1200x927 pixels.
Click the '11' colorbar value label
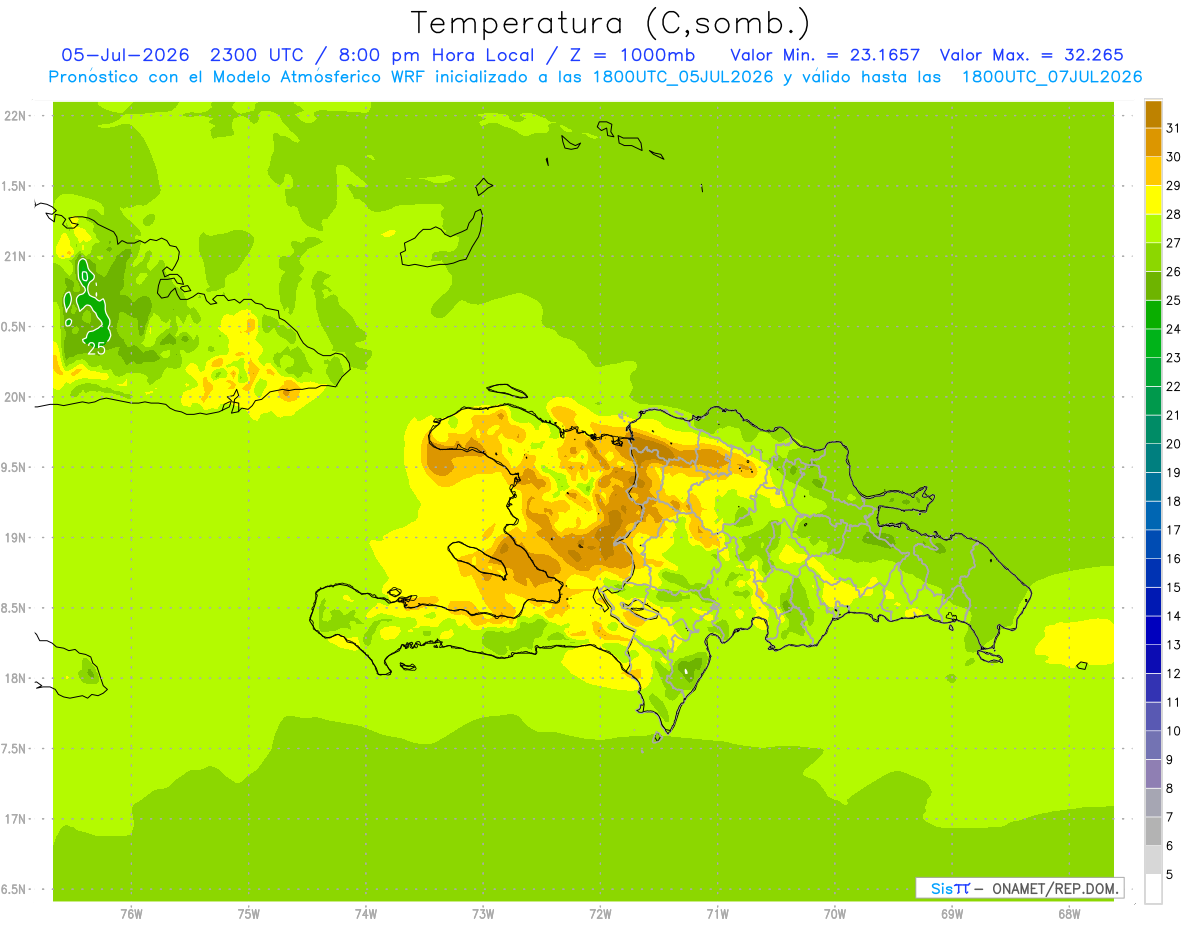(x=1173, y=702)
